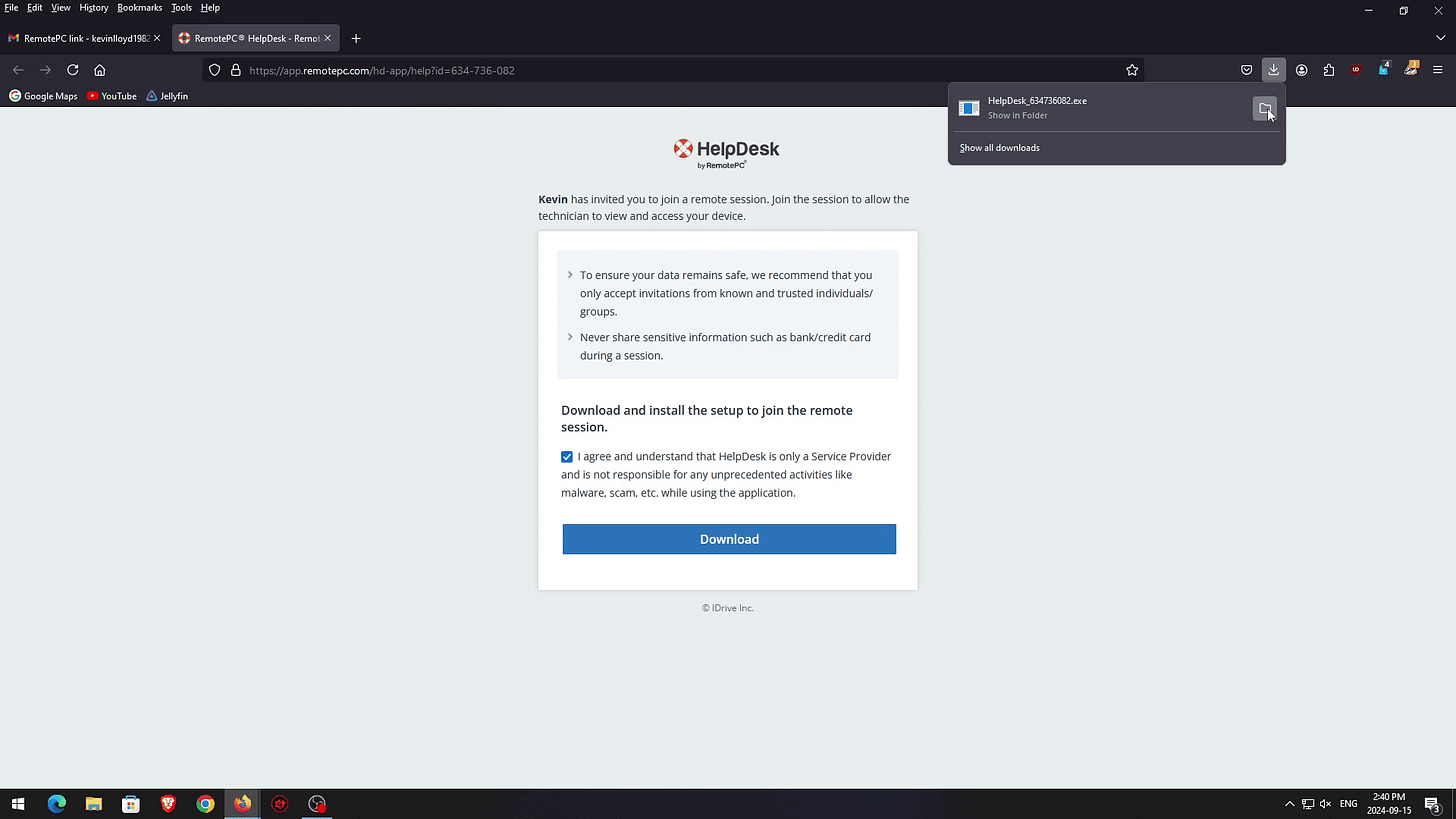Open the YouTube bookmark
Screen dimensions: 1456x819
[x=111, y=96]
